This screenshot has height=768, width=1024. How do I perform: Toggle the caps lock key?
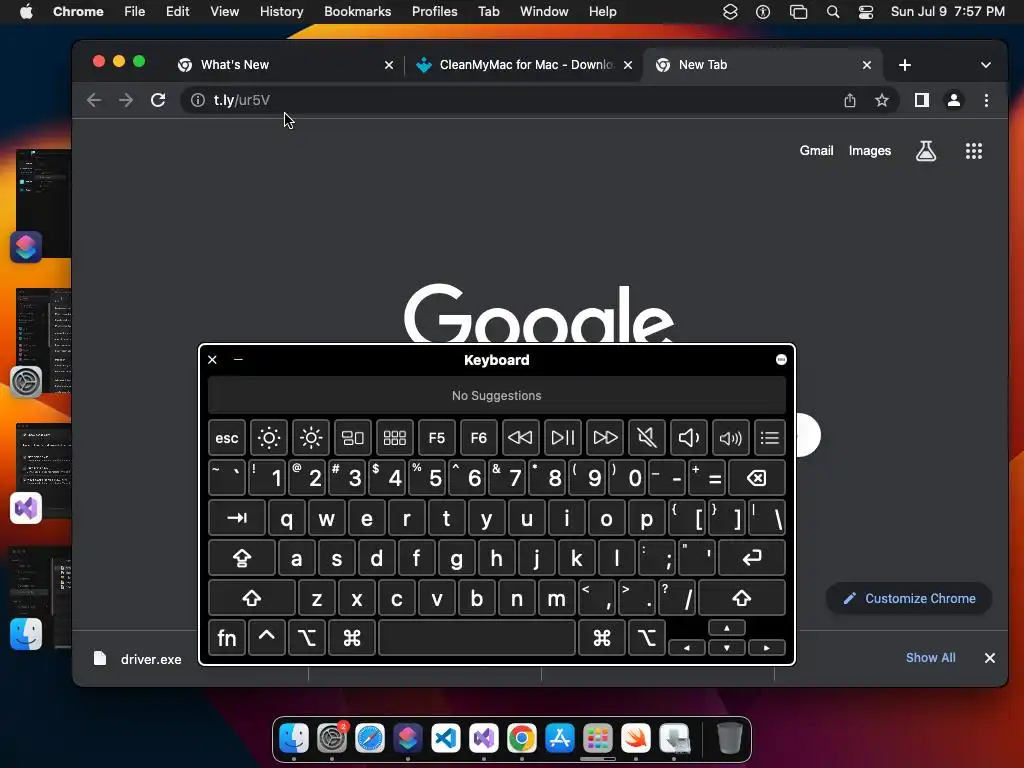pos(242,558)
